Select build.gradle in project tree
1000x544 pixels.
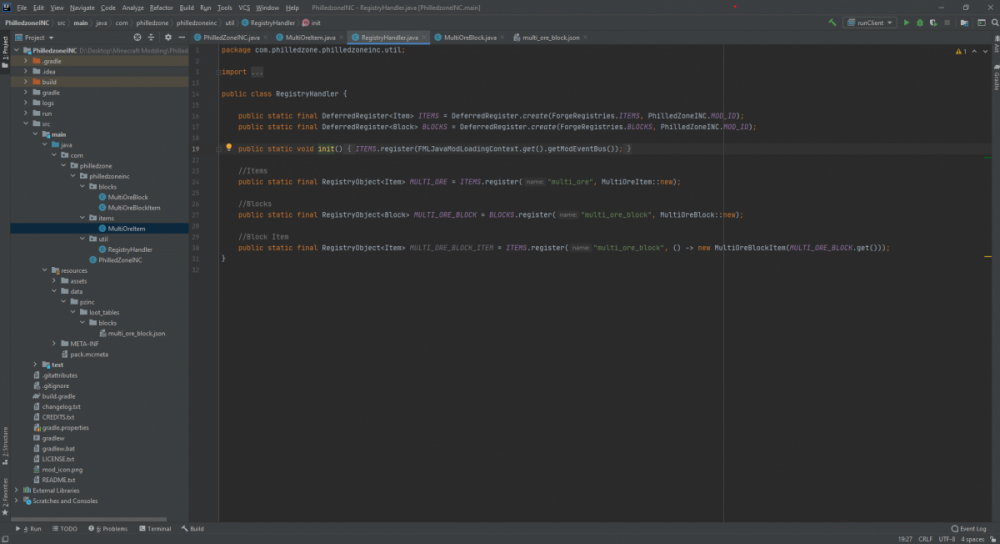58,396
